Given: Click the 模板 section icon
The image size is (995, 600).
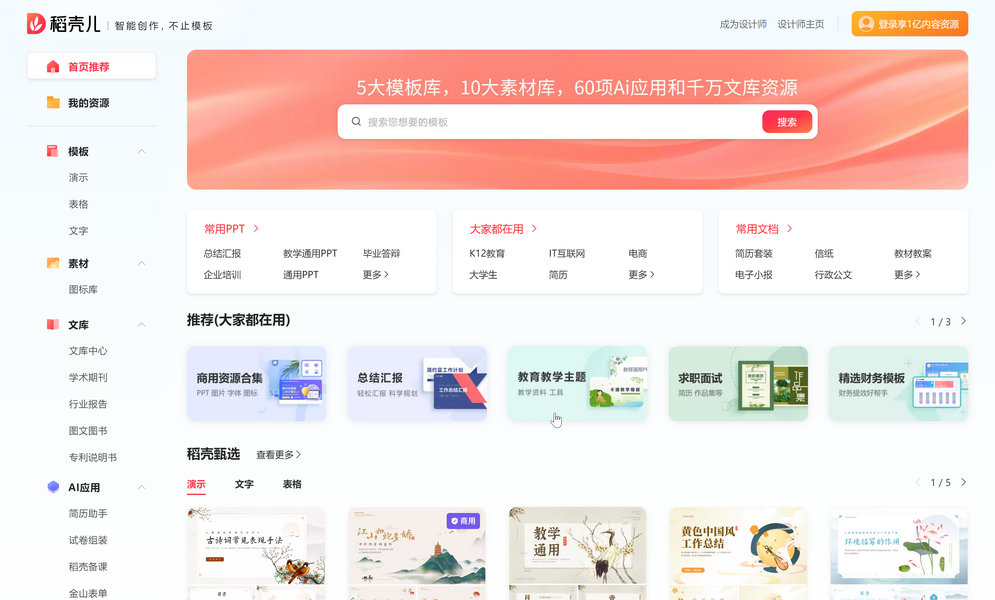Looking at the screenshot, I should tap(53, 152).
